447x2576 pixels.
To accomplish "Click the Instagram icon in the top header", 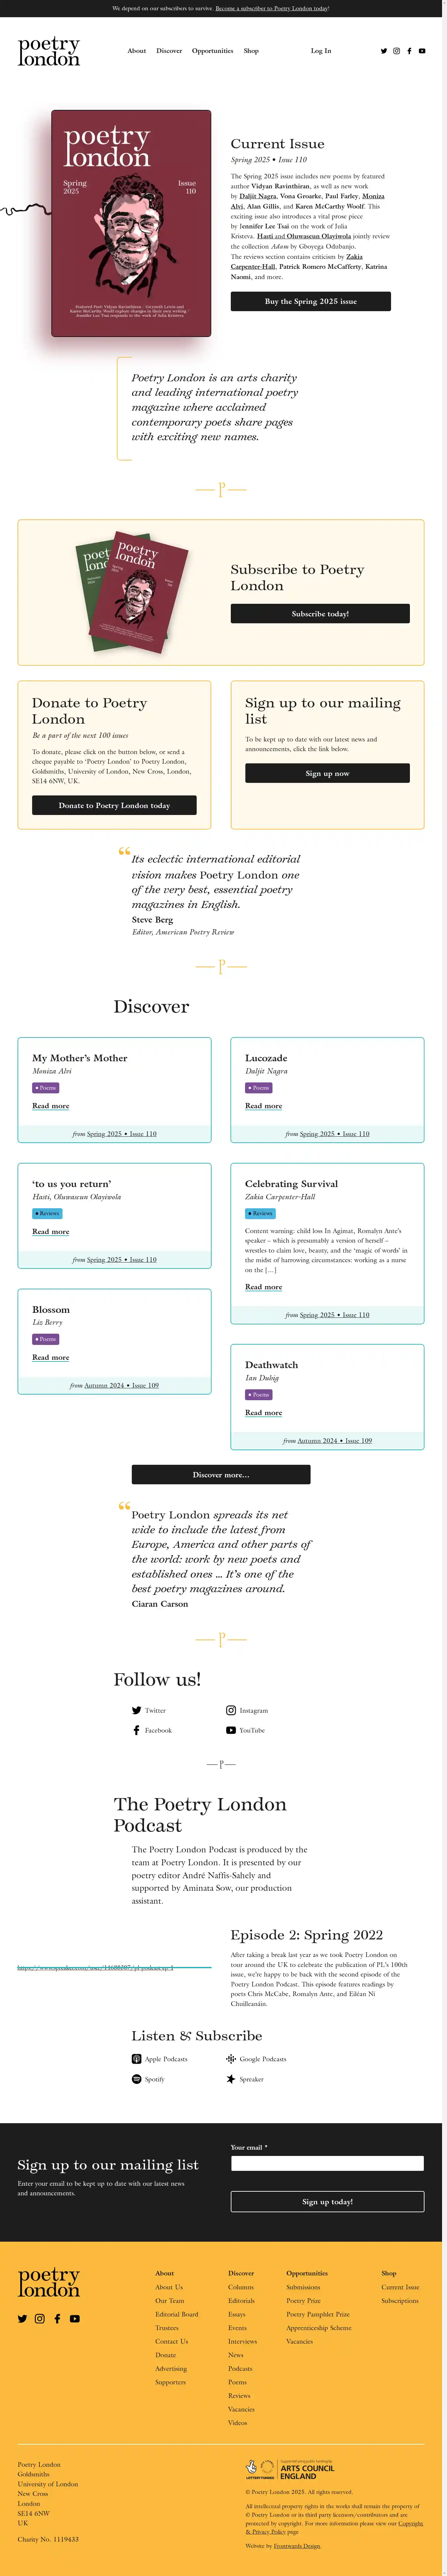I will click(x=396, y=51).
